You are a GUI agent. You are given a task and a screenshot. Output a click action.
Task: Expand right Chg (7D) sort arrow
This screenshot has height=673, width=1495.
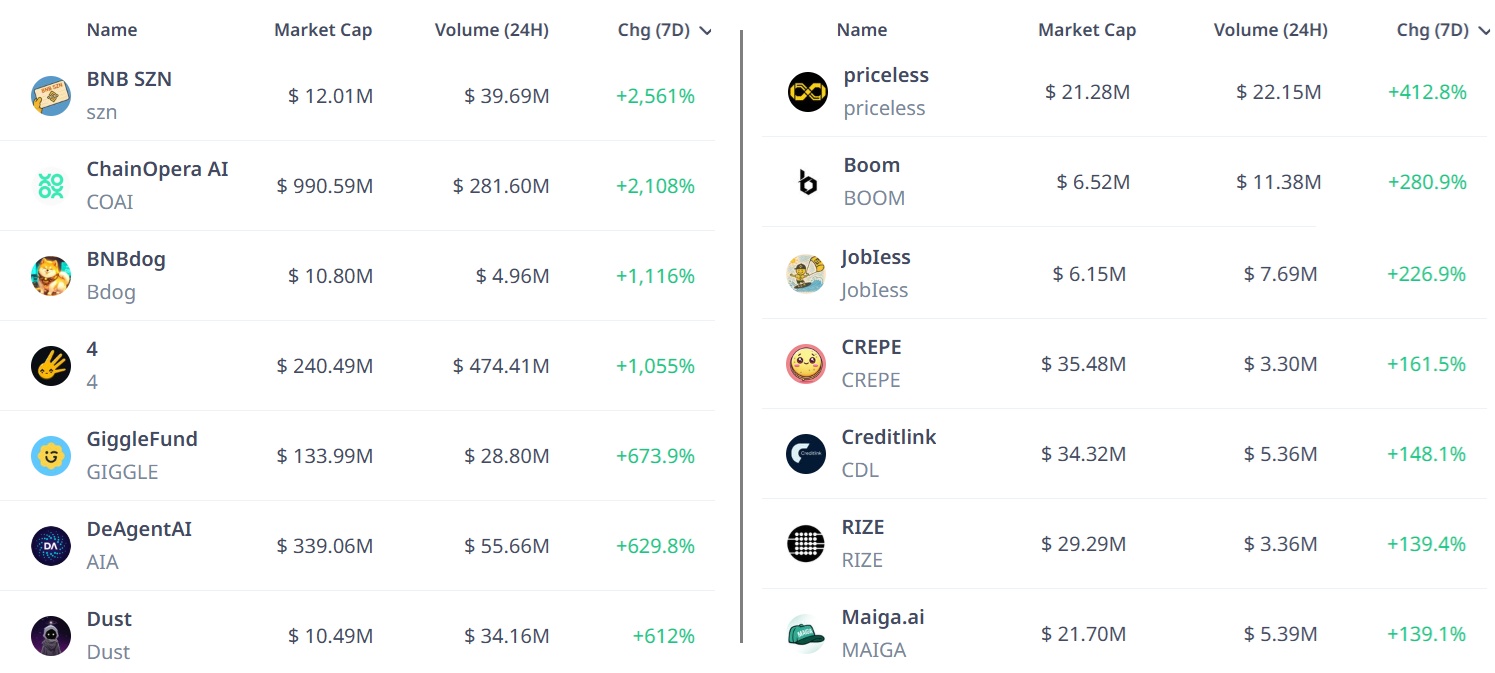(x=1485, y=31)
